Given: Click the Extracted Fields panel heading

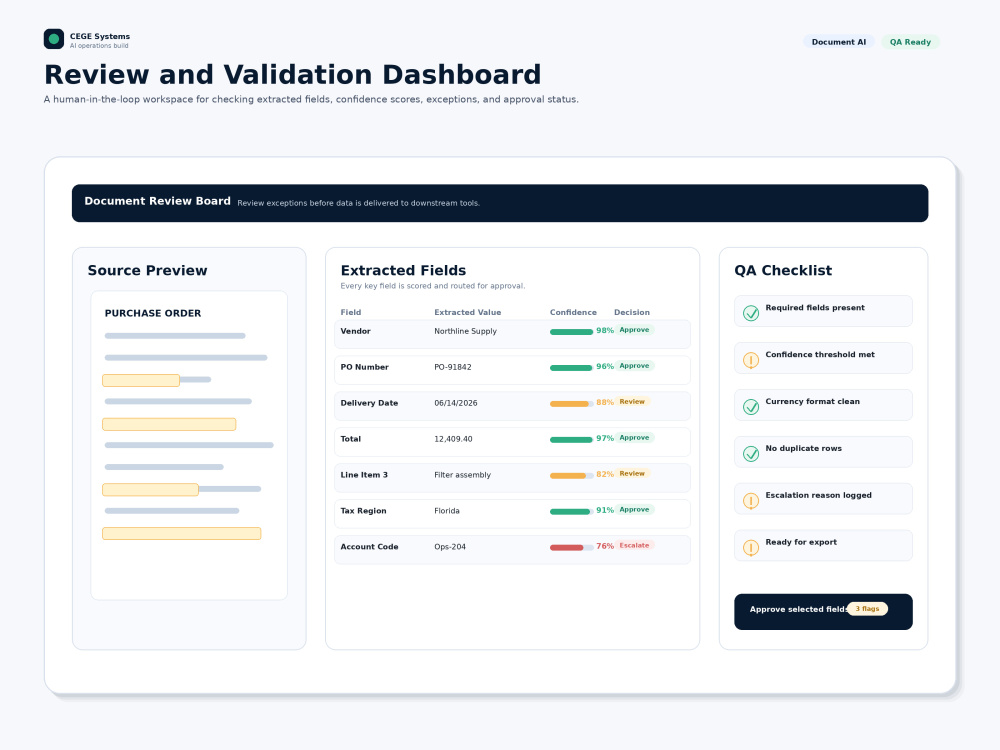Looking at the screenshot, I should [403, 270].
